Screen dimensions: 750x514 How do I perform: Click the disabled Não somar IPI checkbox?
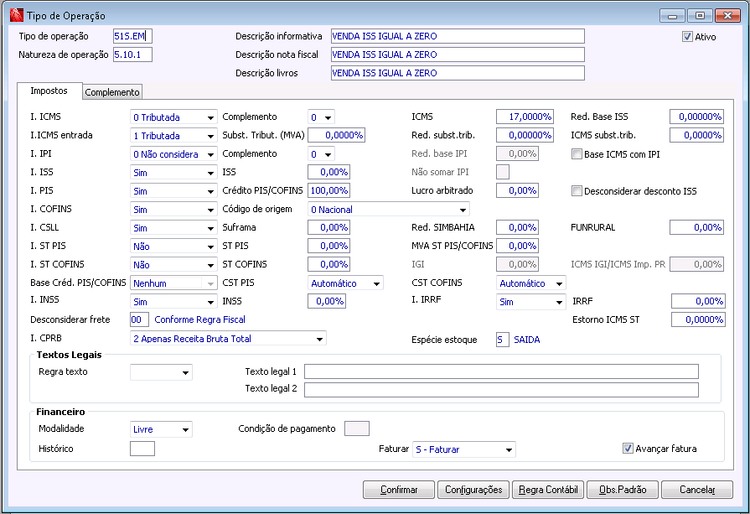click(503, 172)
